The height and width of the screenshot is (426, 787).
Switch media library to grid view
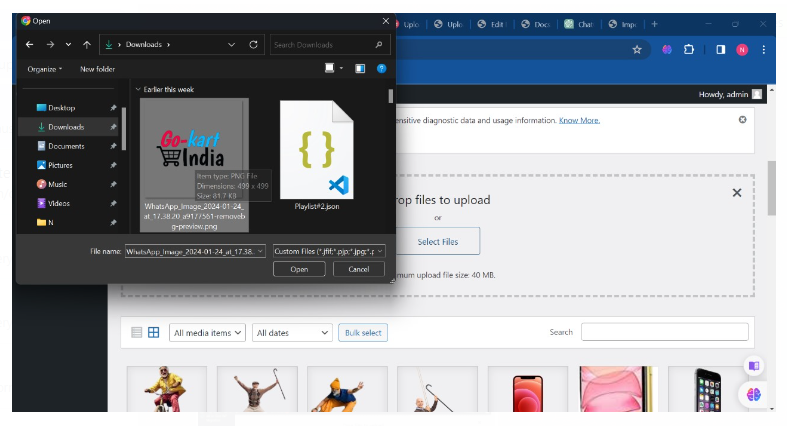tap(154, 333)
